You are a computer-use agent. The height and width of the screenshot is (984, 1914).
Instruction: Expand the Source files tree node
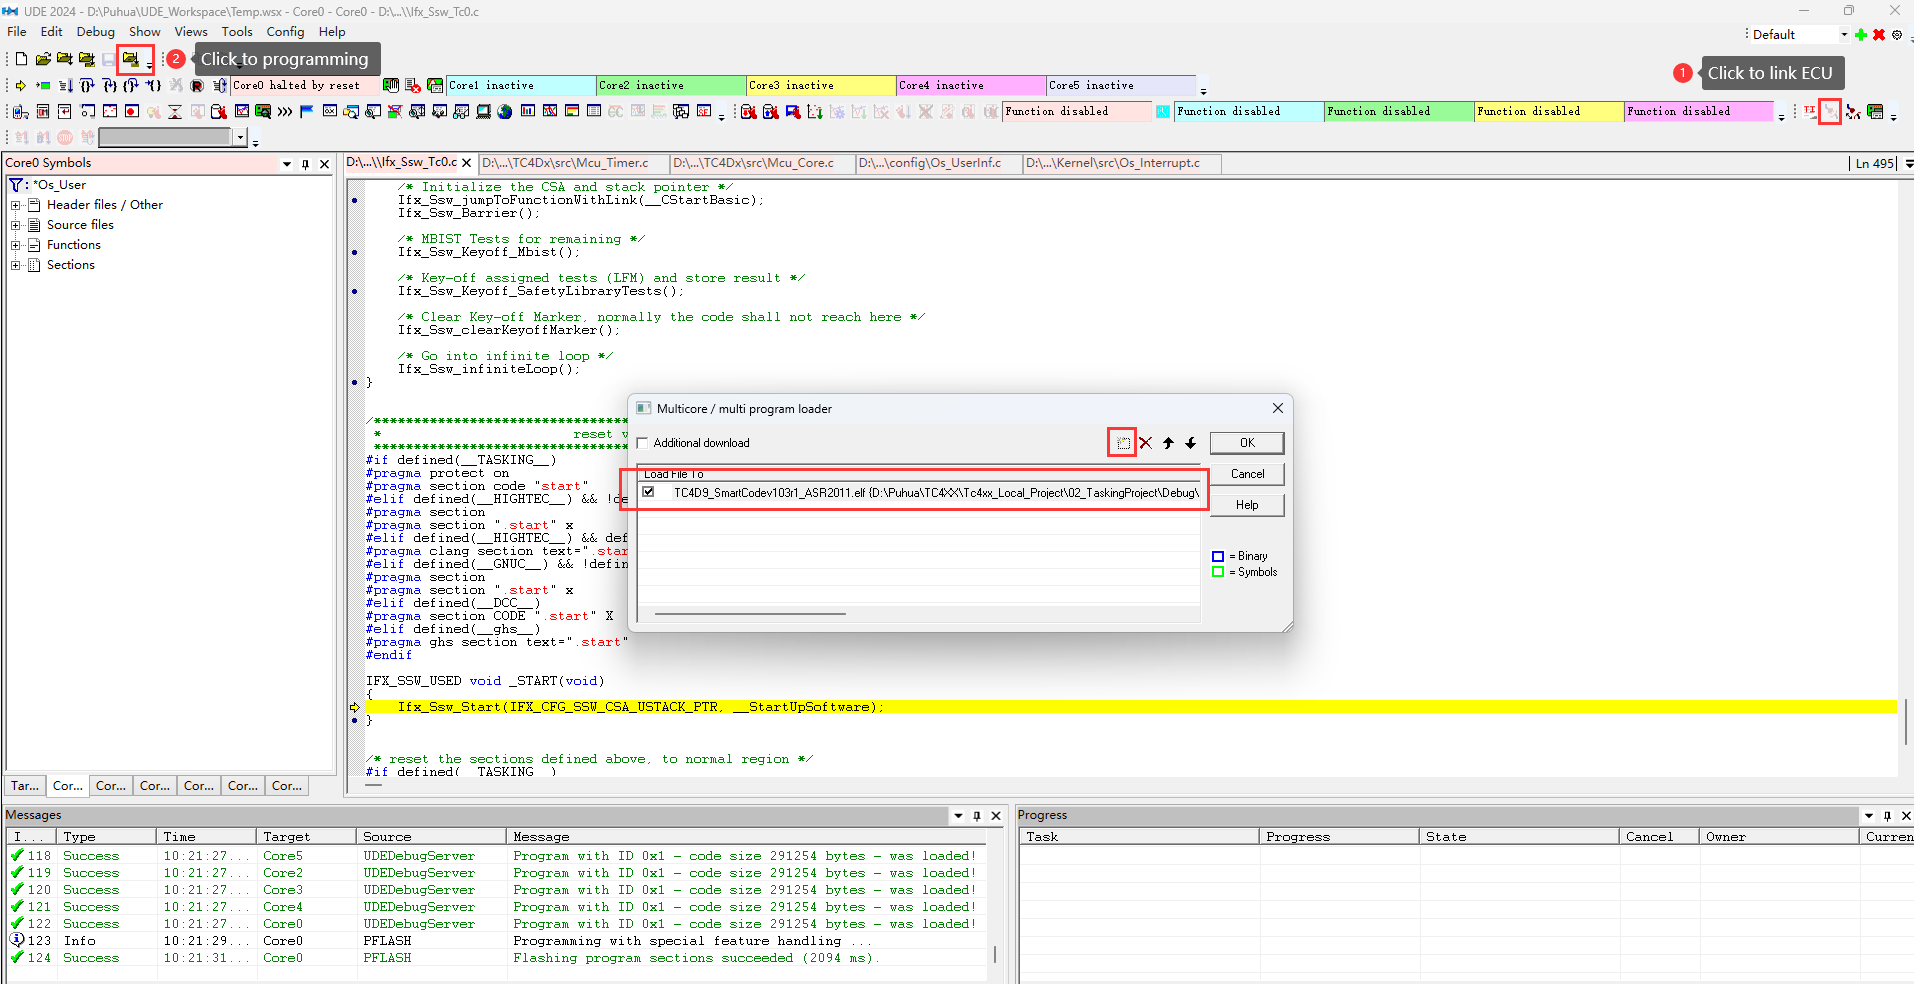[x=16, y=225]
